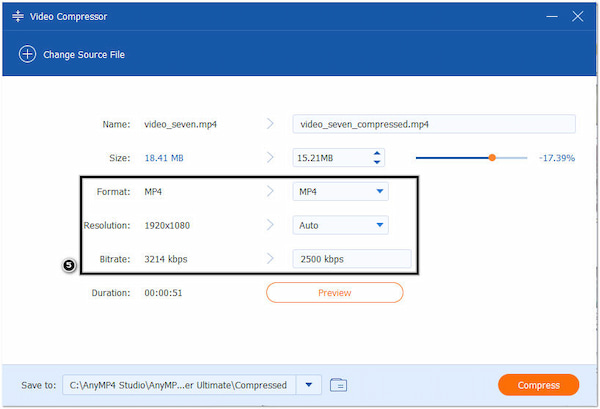600x409 pixels.
Task: Start compression with the Compress button
Action: click(x=538, y=385)
